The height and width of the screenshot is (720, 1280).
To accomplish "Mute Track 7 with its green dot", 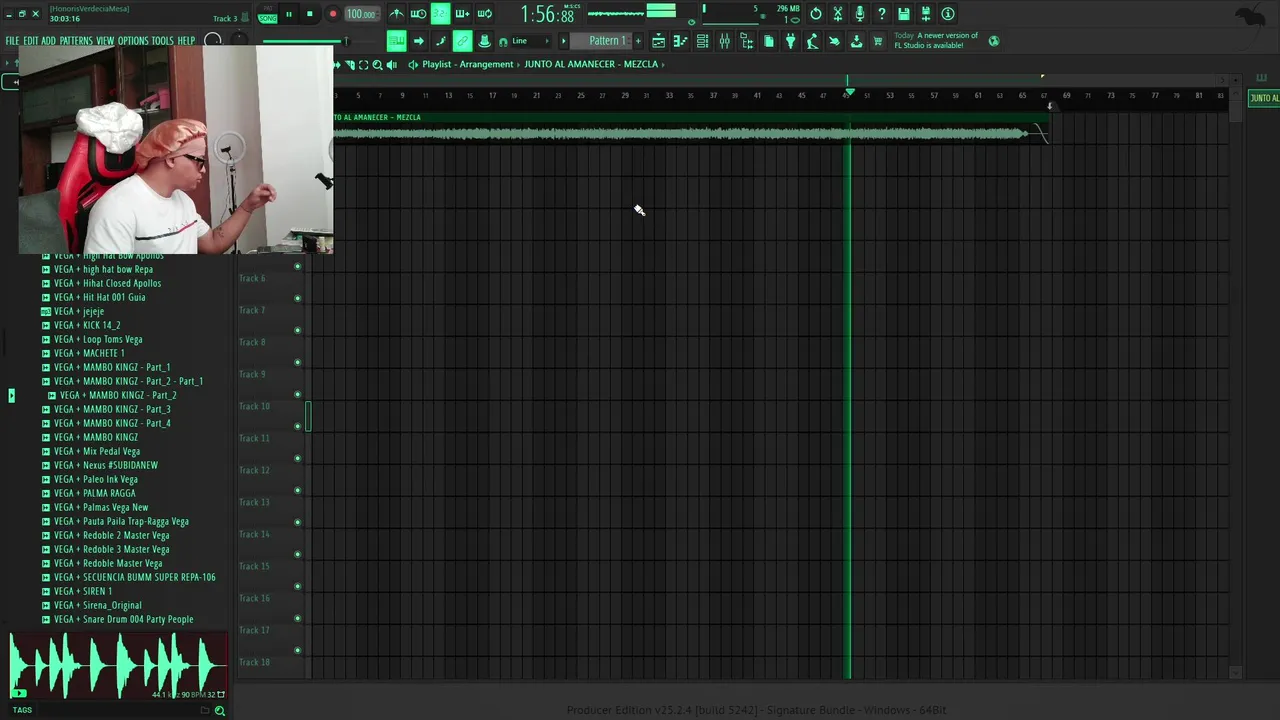I will click(x=297, y=330).
